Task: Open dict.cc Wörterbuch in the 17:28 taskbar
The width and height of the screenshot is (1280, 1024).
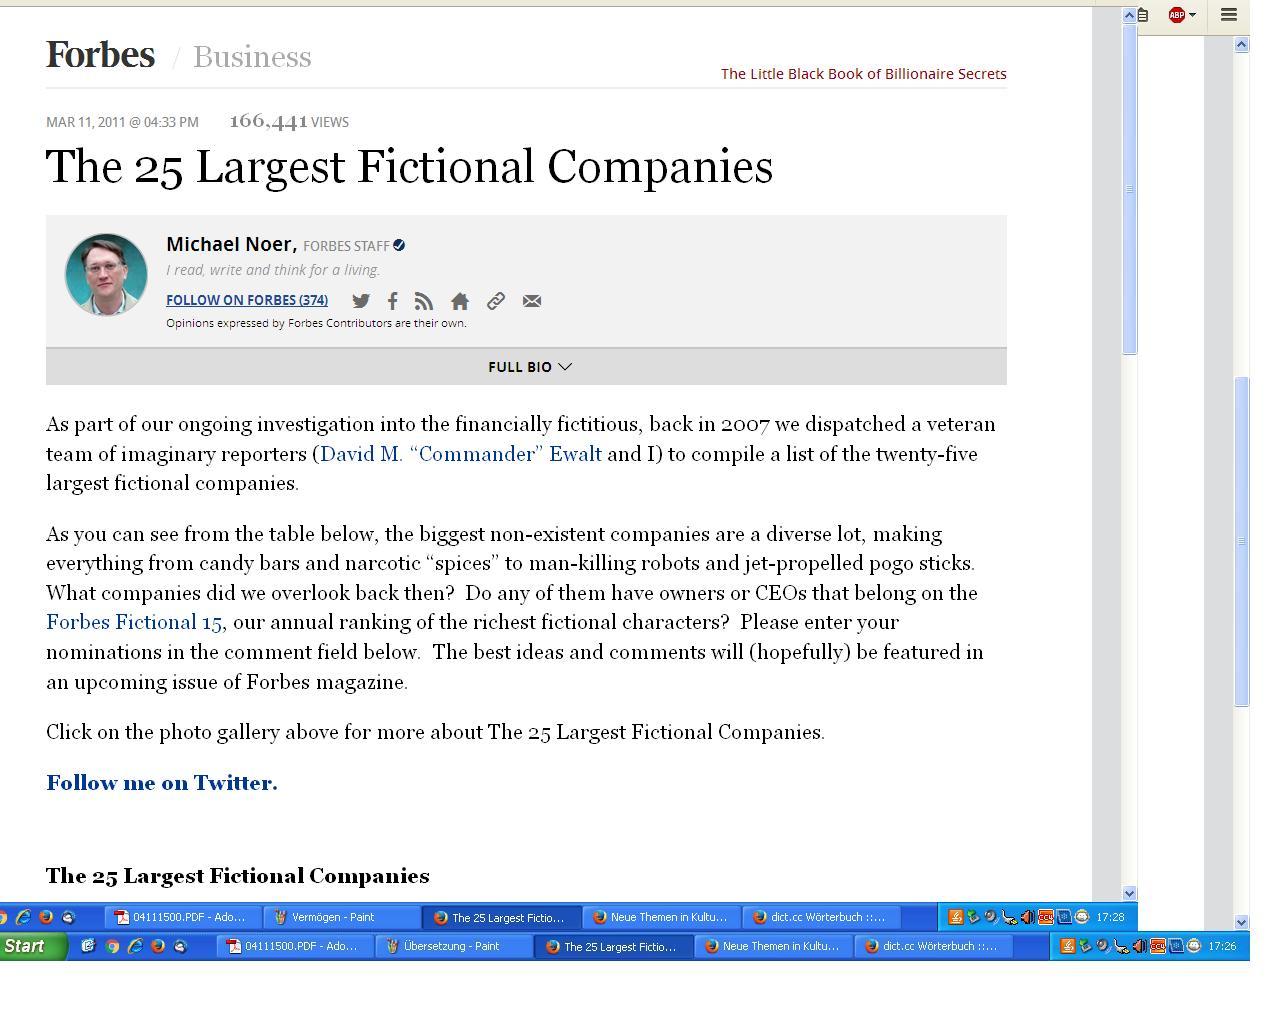Action: click(822, 917)
